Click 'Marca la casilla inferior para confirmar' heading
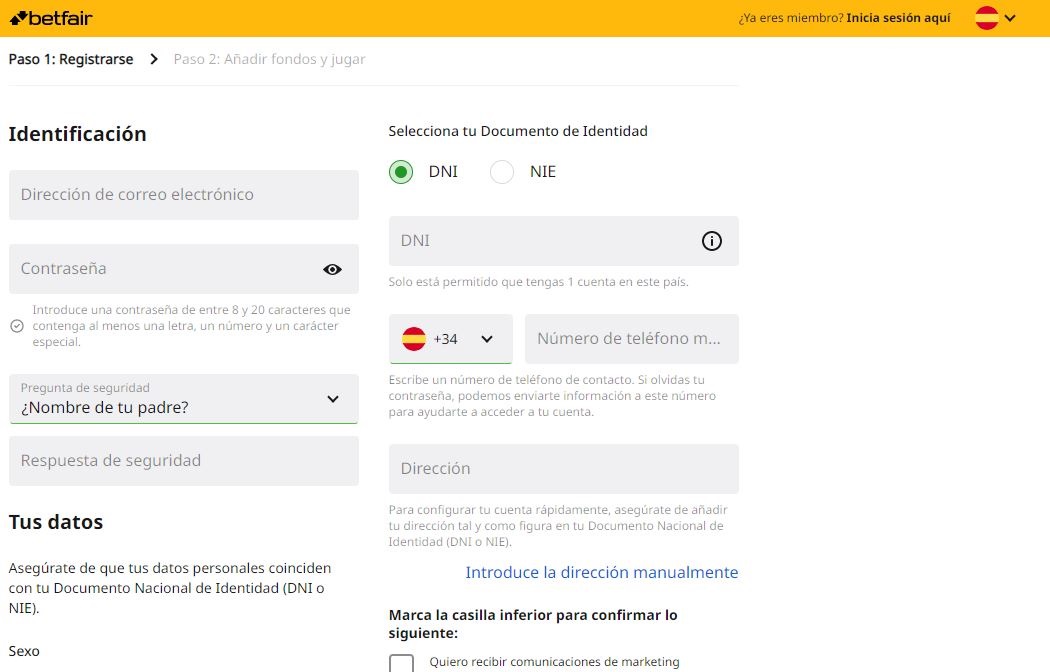 click(x=533, y=624)
